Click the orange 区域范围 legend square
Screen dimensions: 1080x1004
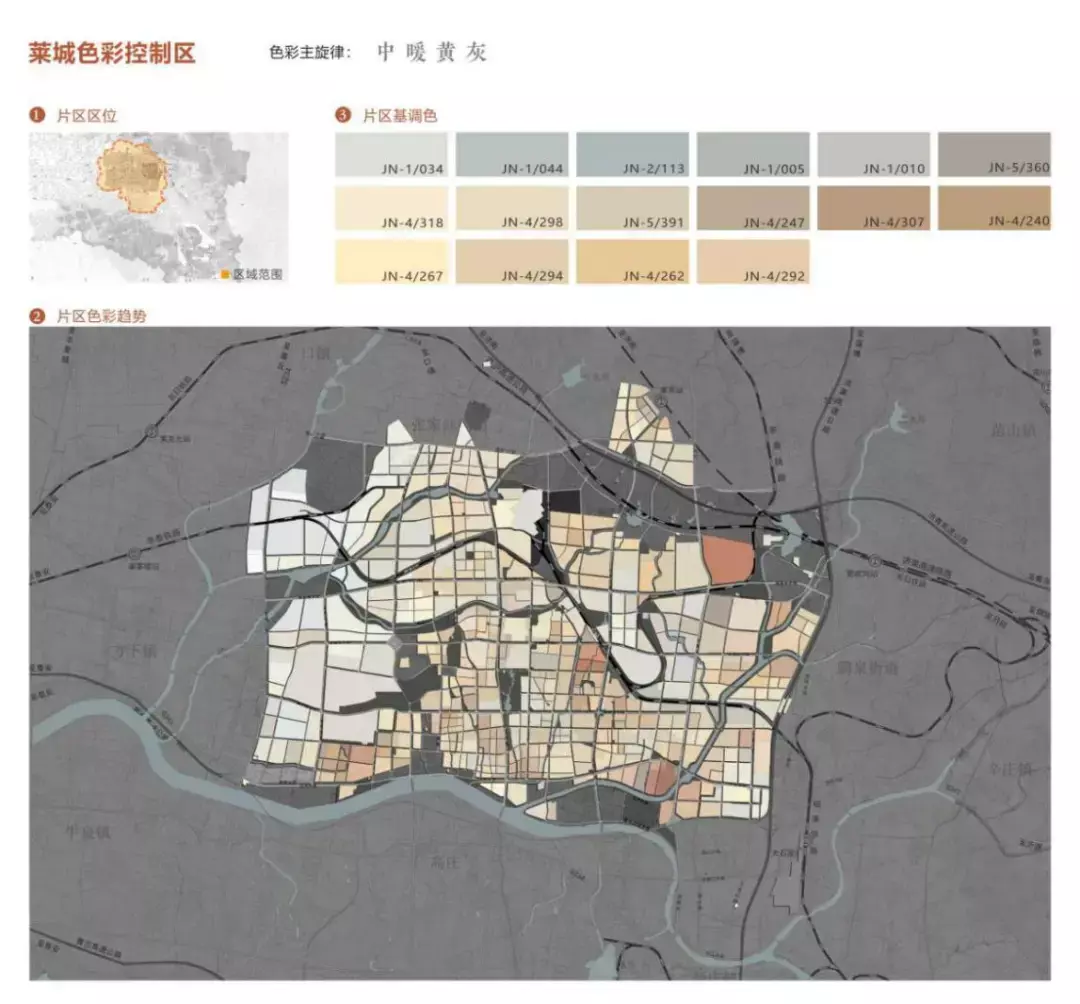(x=225, y=271)
